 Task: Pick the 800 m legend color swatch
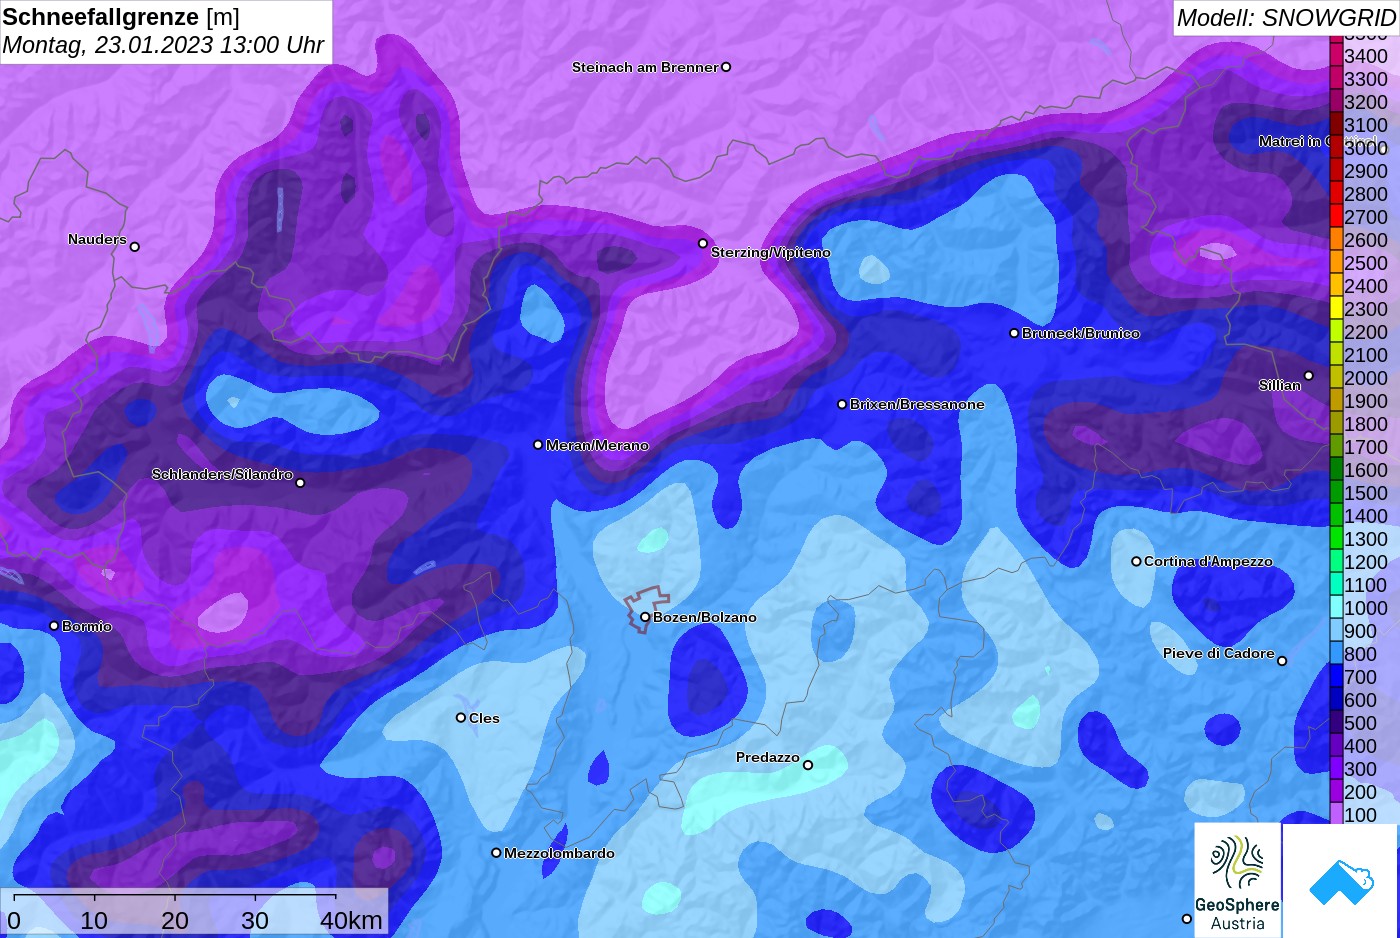[x=1336, y=654]
